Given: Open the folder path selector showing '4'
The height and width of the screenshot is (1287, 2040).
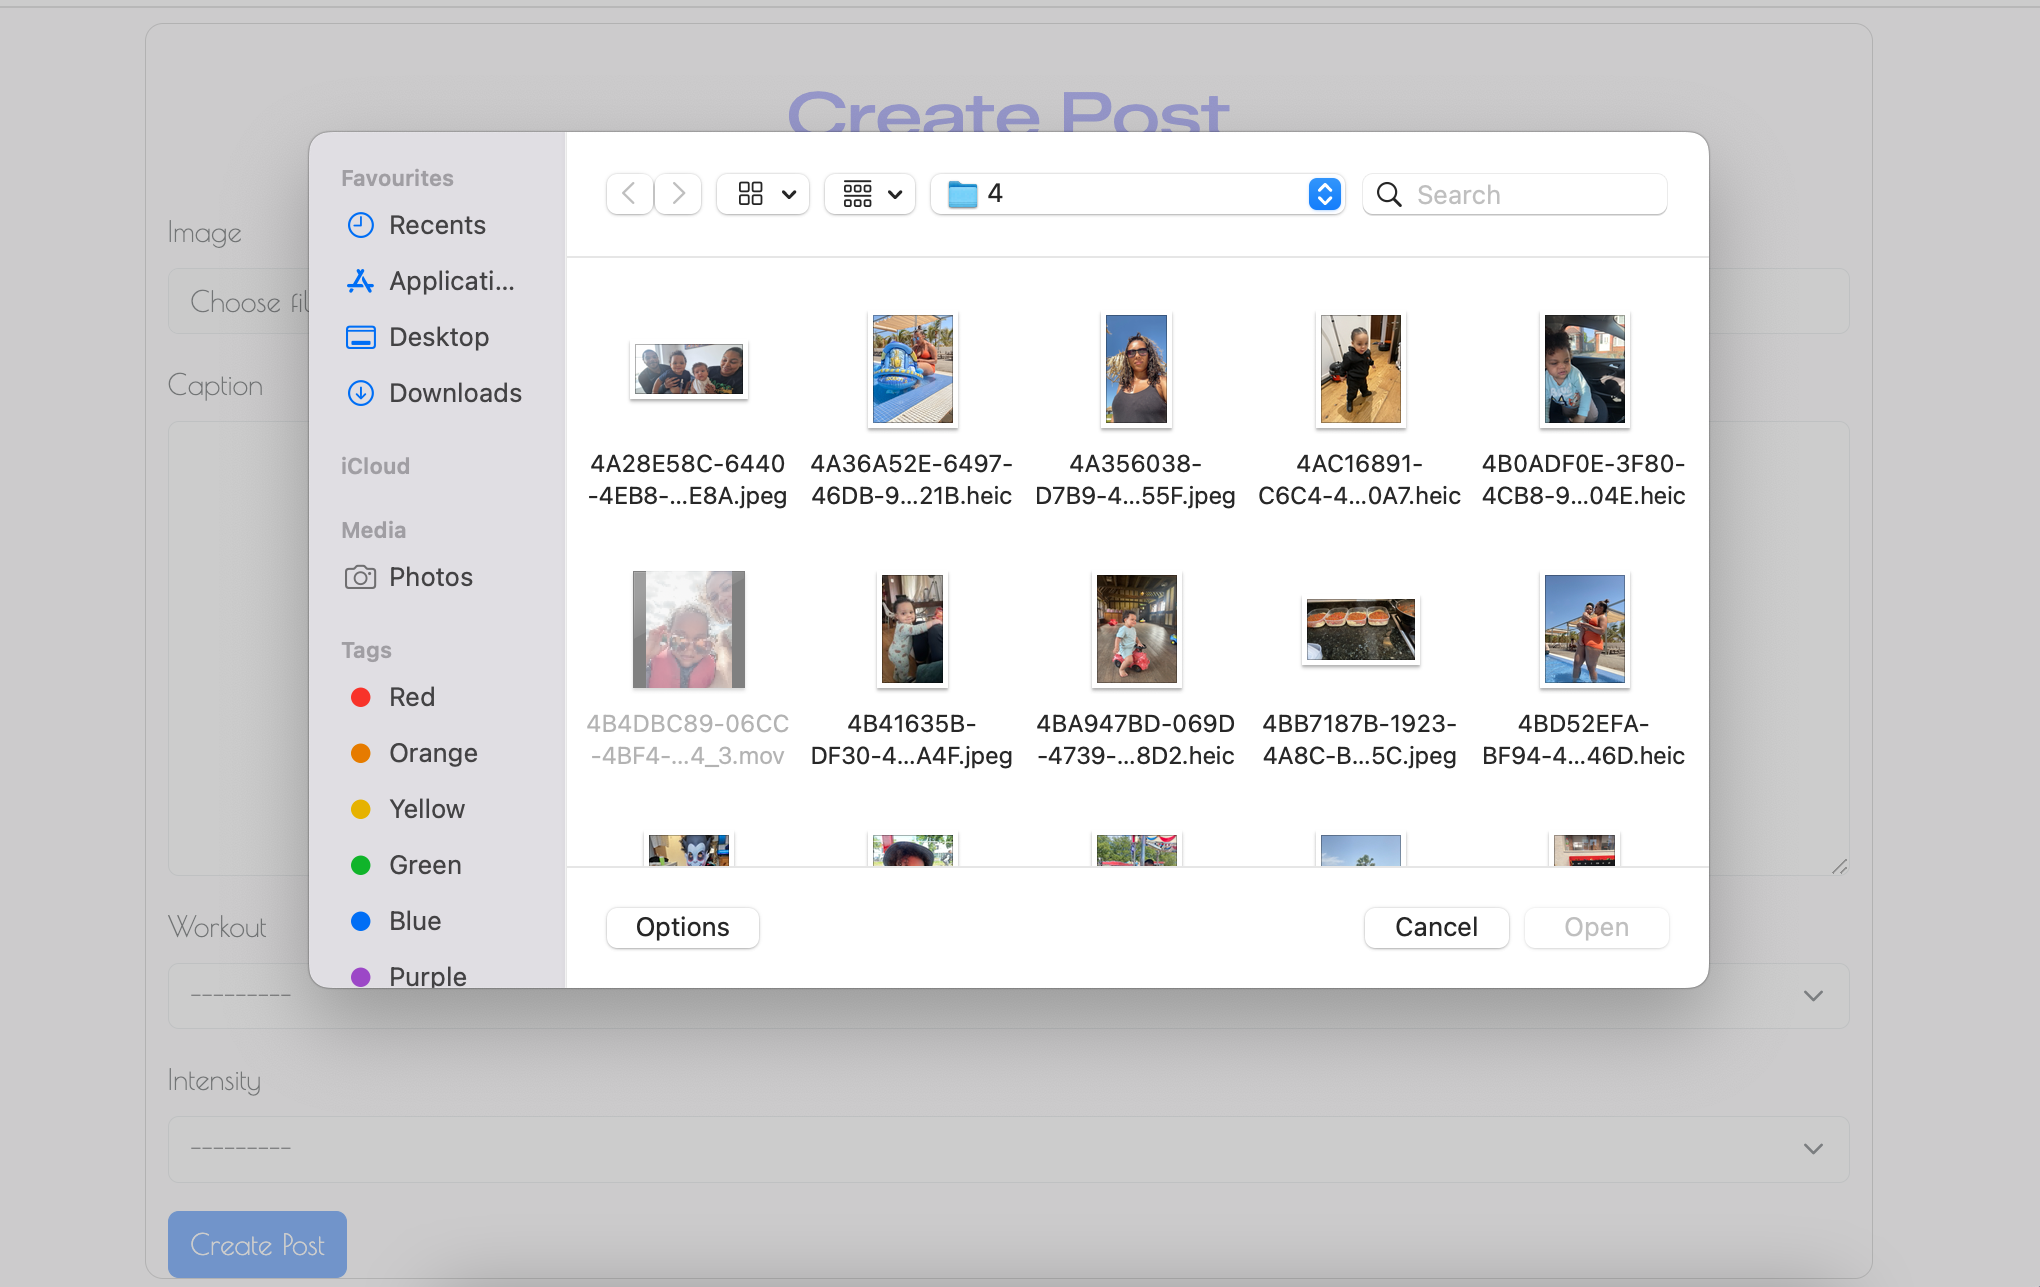Looking at the screenshot, I should point(1137,194).
